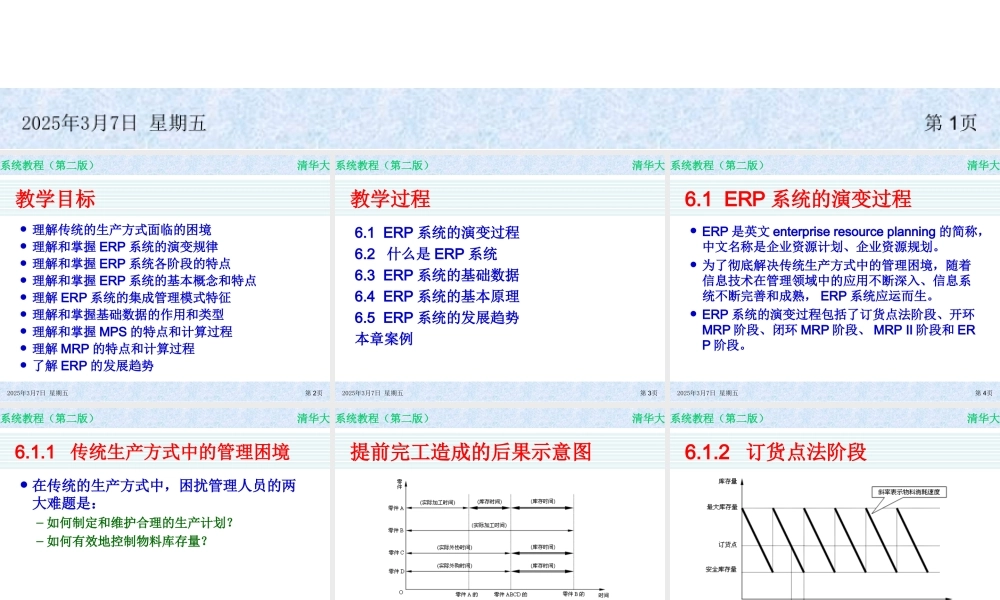Click the 系统教程（第二版）header on the 教学过程 slide
Image resolution: width=1000 pixels, height=600 pixels.
coord(383,165)
